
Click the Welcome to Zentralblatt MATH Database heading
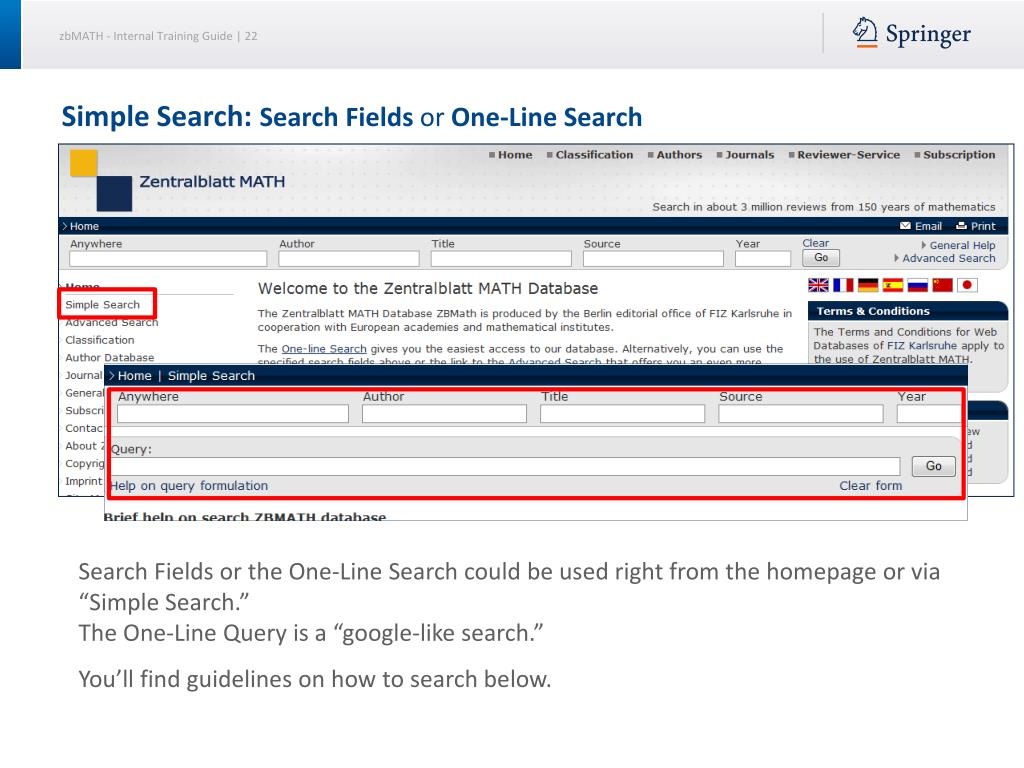(x=428, y=289)
